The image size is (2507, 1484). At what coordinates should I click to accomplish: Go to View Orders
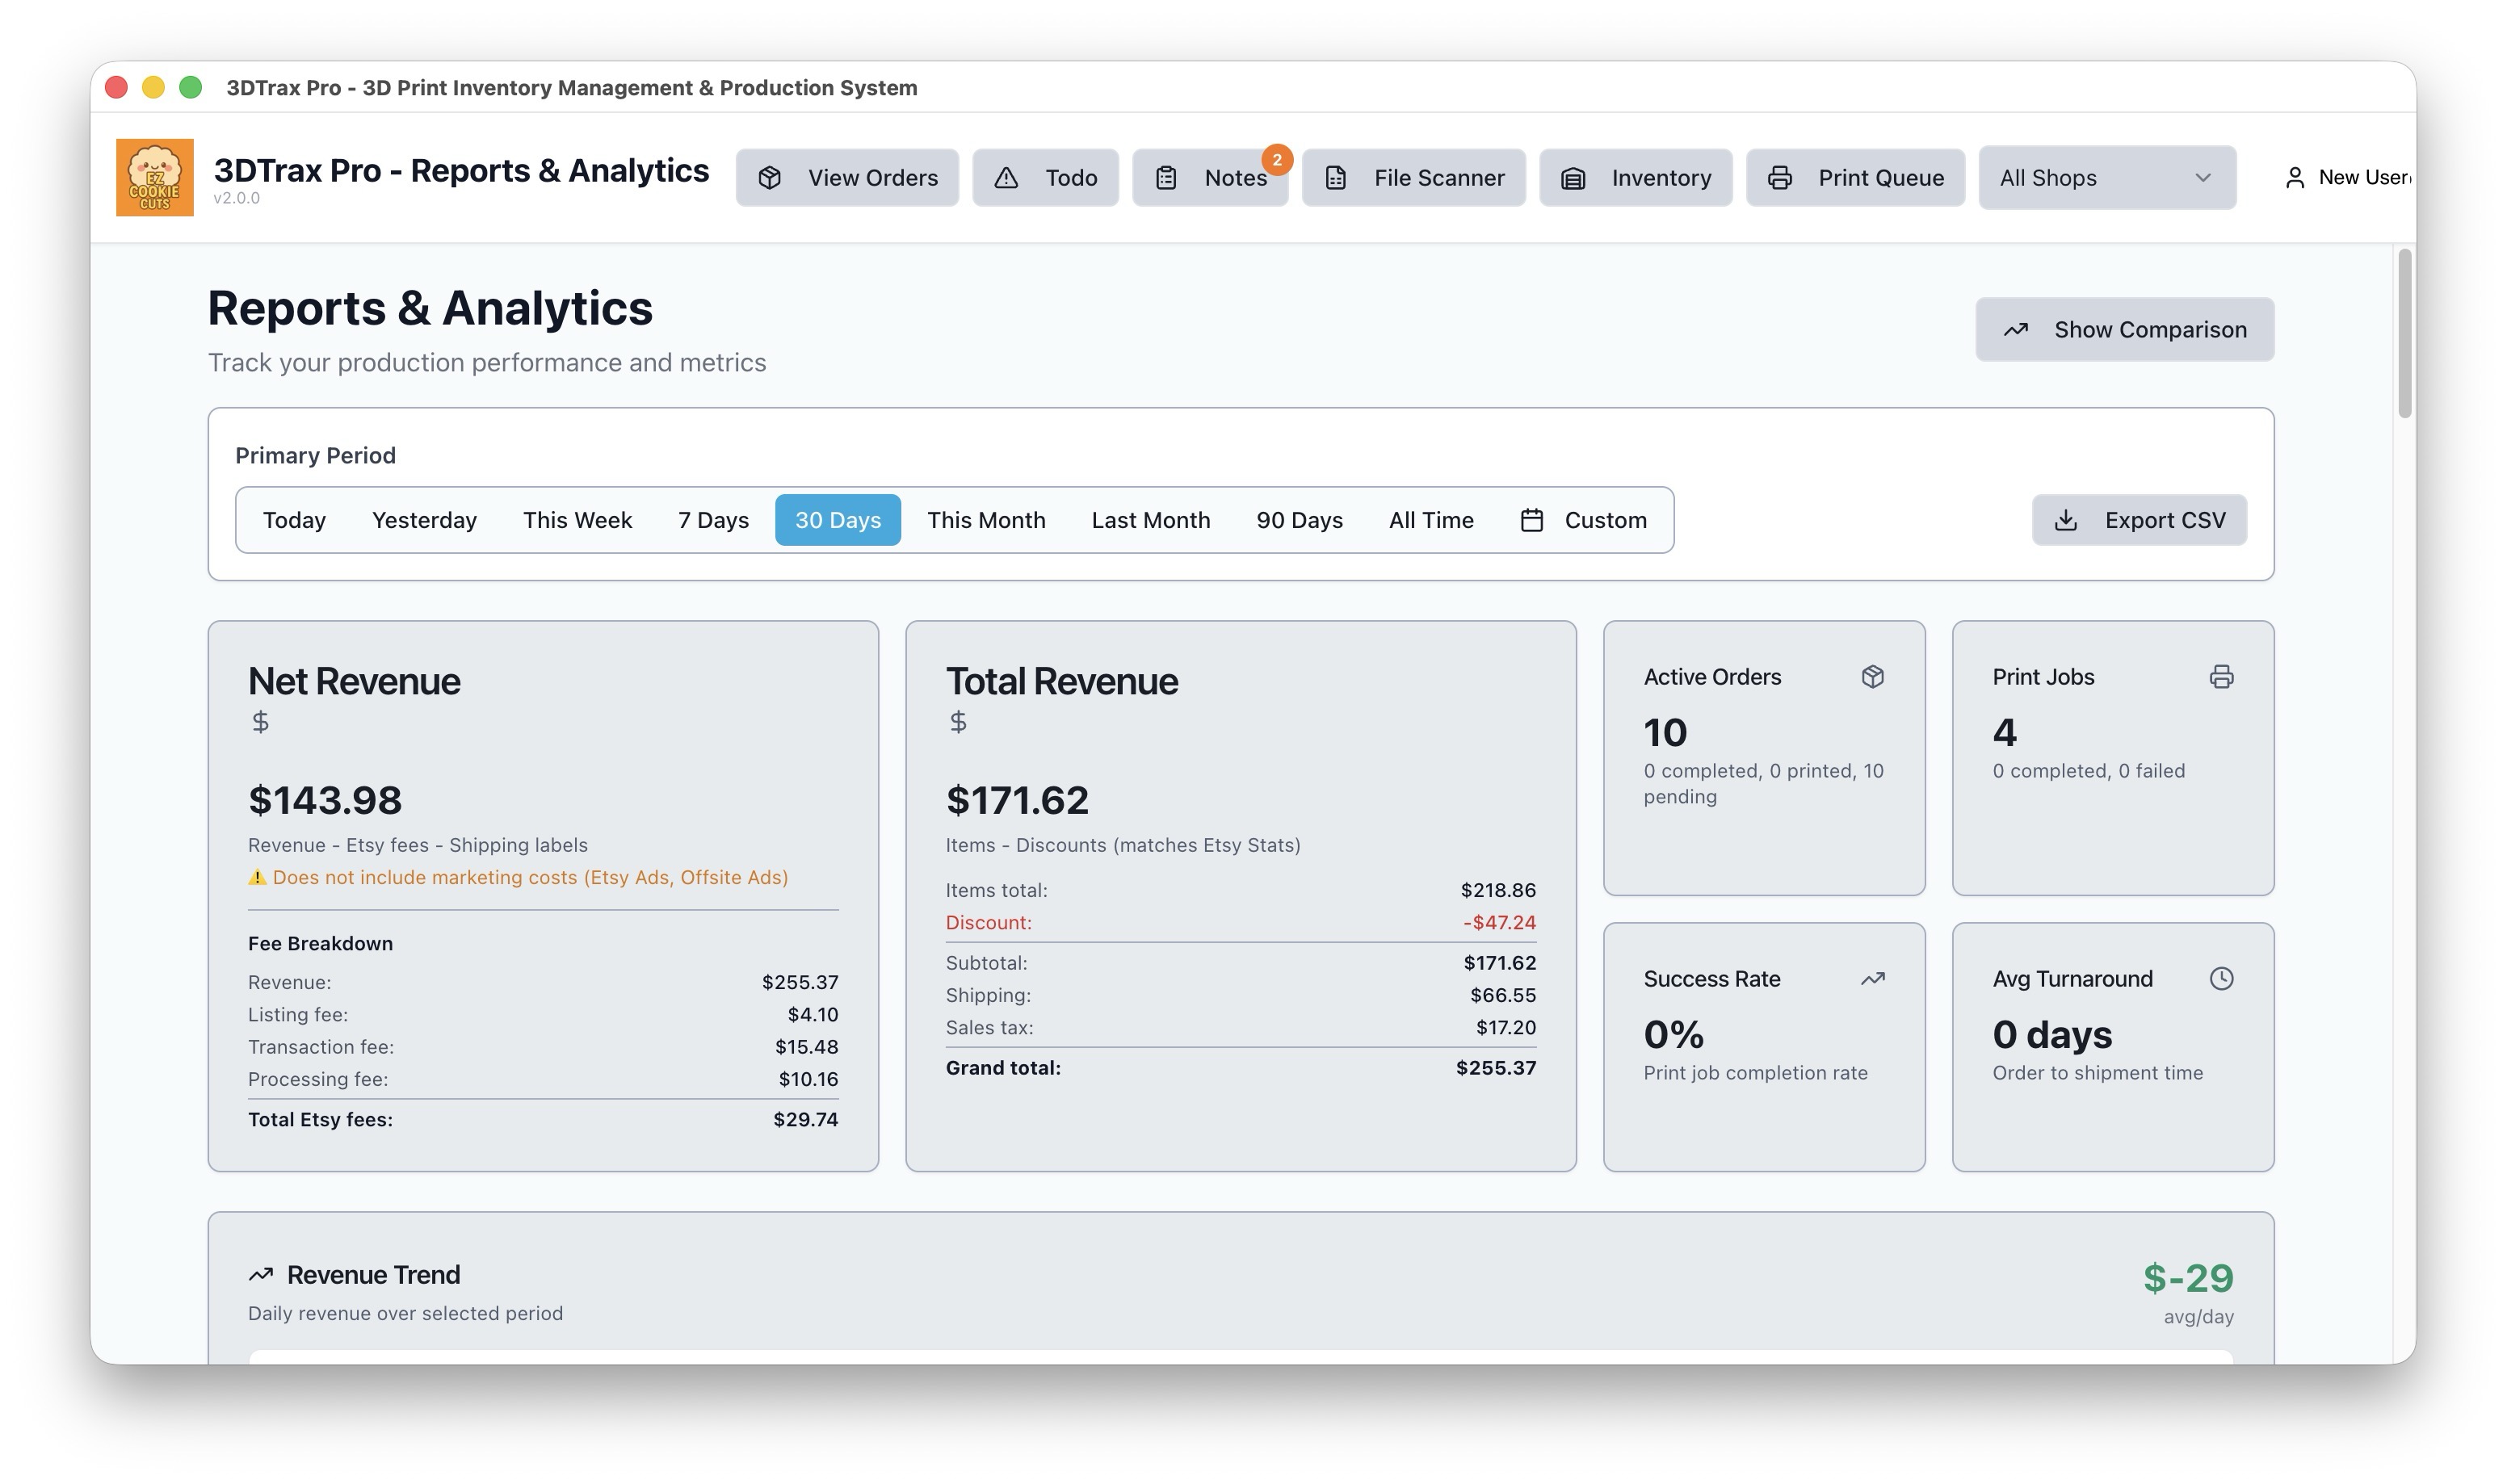point(847,178)
